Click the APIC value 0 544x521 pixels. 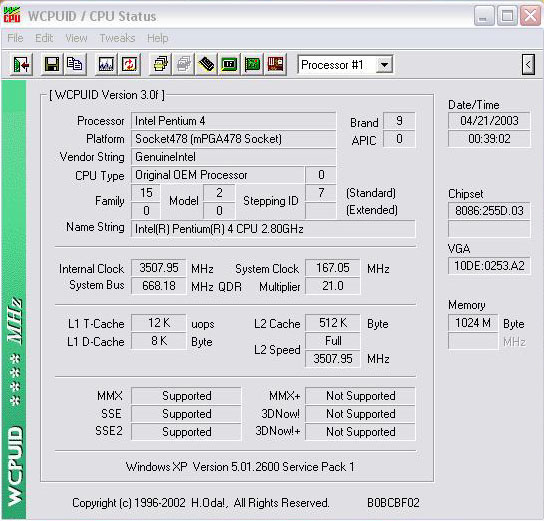(399, 139)
